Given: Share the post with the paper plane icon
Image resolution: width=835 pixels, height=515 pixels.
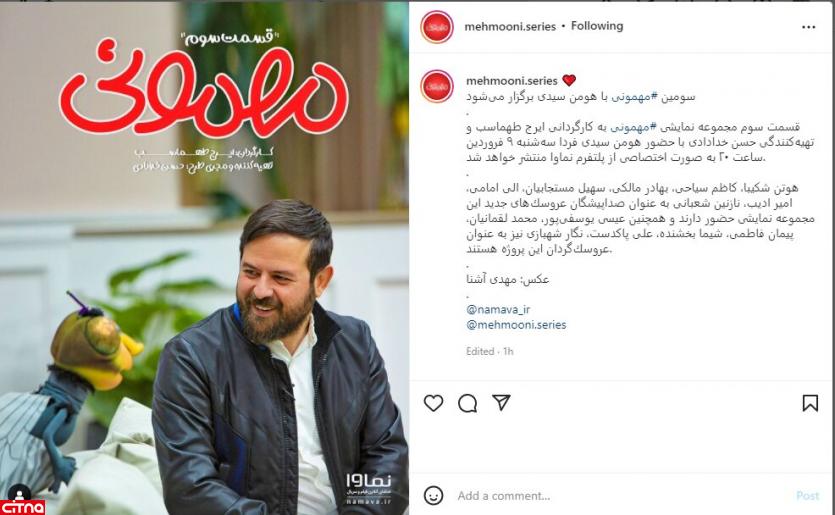Looking at the screenshot, I should click(501, 402).
